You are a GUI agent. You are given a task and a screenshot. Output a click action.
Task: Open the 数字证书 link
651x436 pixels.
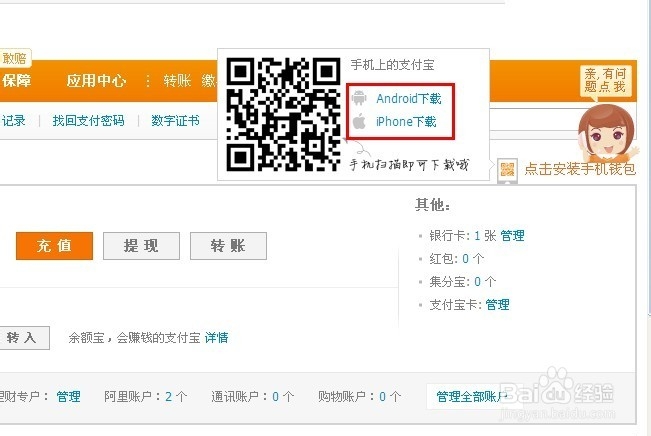pyautogui.click(x=175, y=120)
